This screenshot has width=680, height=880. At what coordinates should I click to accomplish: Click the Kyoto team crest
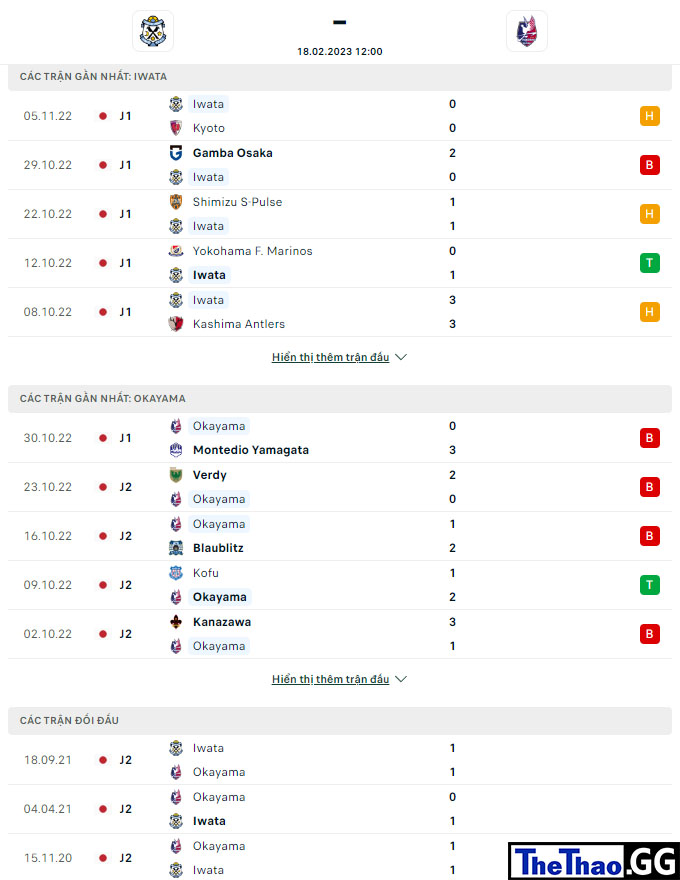point(176,128)
